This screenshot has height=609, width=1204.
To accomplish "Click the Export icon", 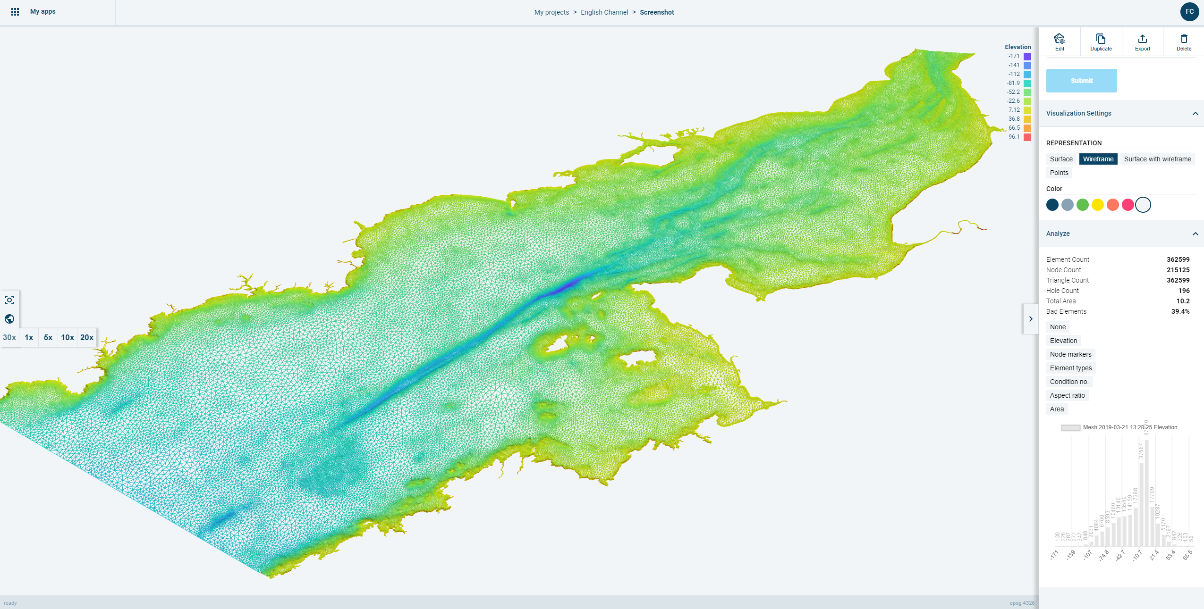I will point(1142,39).
